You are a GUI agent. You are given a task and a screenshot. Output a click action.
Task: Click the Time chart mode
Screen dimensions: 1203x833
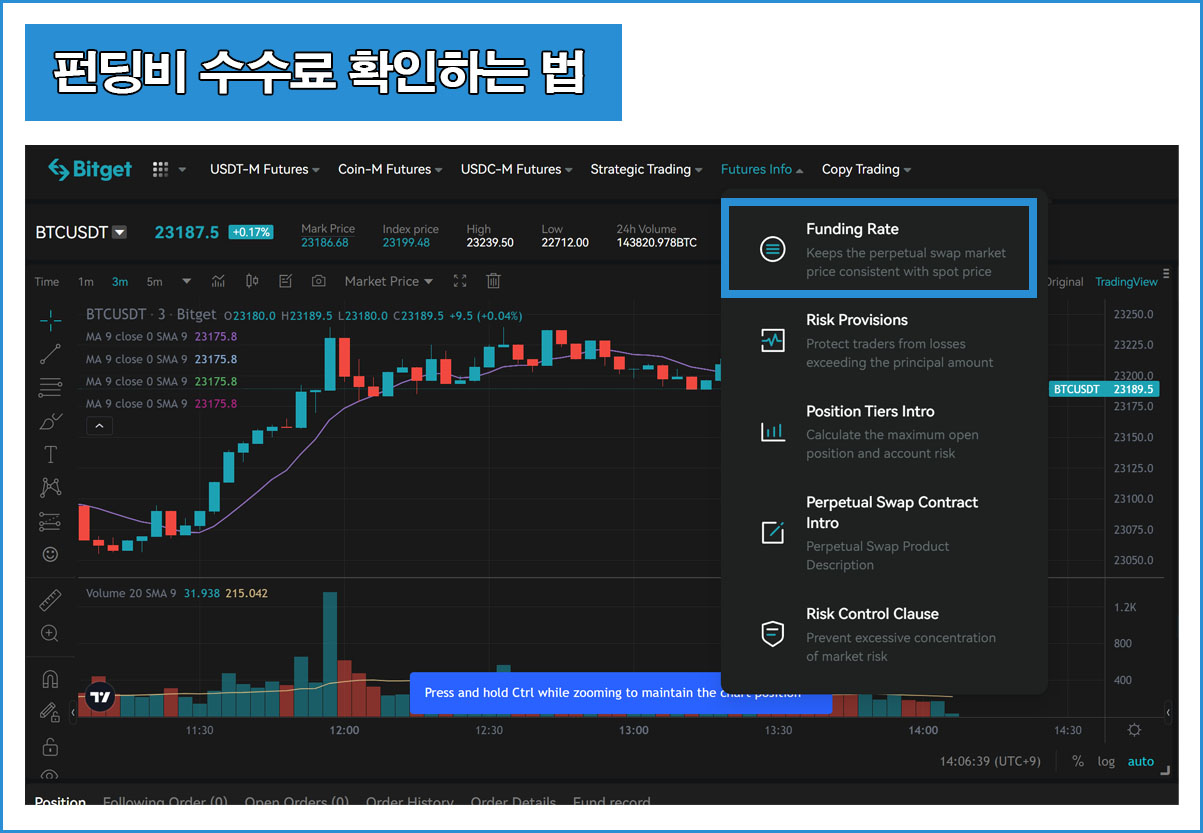(x=47, y=282)
